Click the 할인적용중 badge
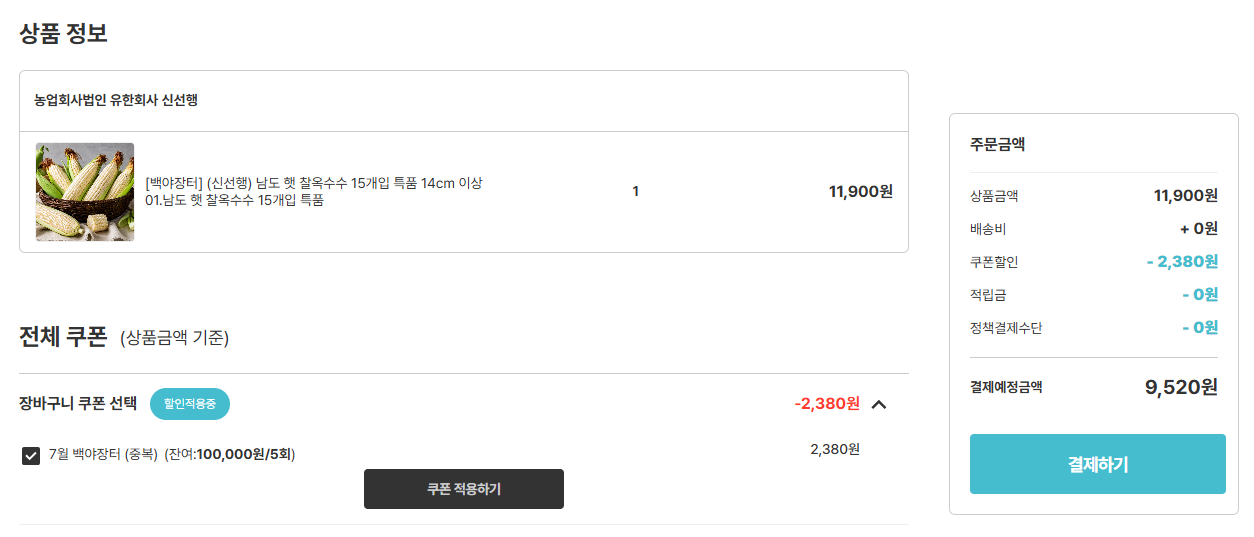Image resolution: width=1254 pixels, height=537 pixels. [190, 404]
